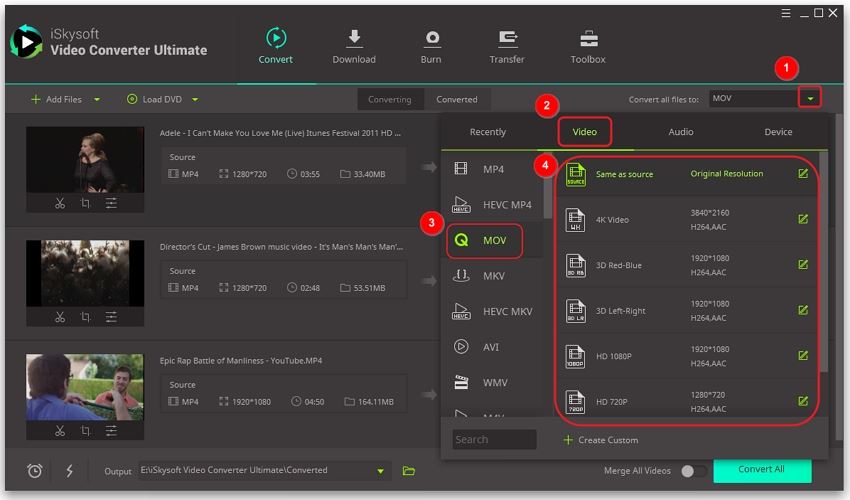This screenshot has height=500, width=850.
Task: Toggle high speed conversion lightning icon
Action: coord(69,471)
